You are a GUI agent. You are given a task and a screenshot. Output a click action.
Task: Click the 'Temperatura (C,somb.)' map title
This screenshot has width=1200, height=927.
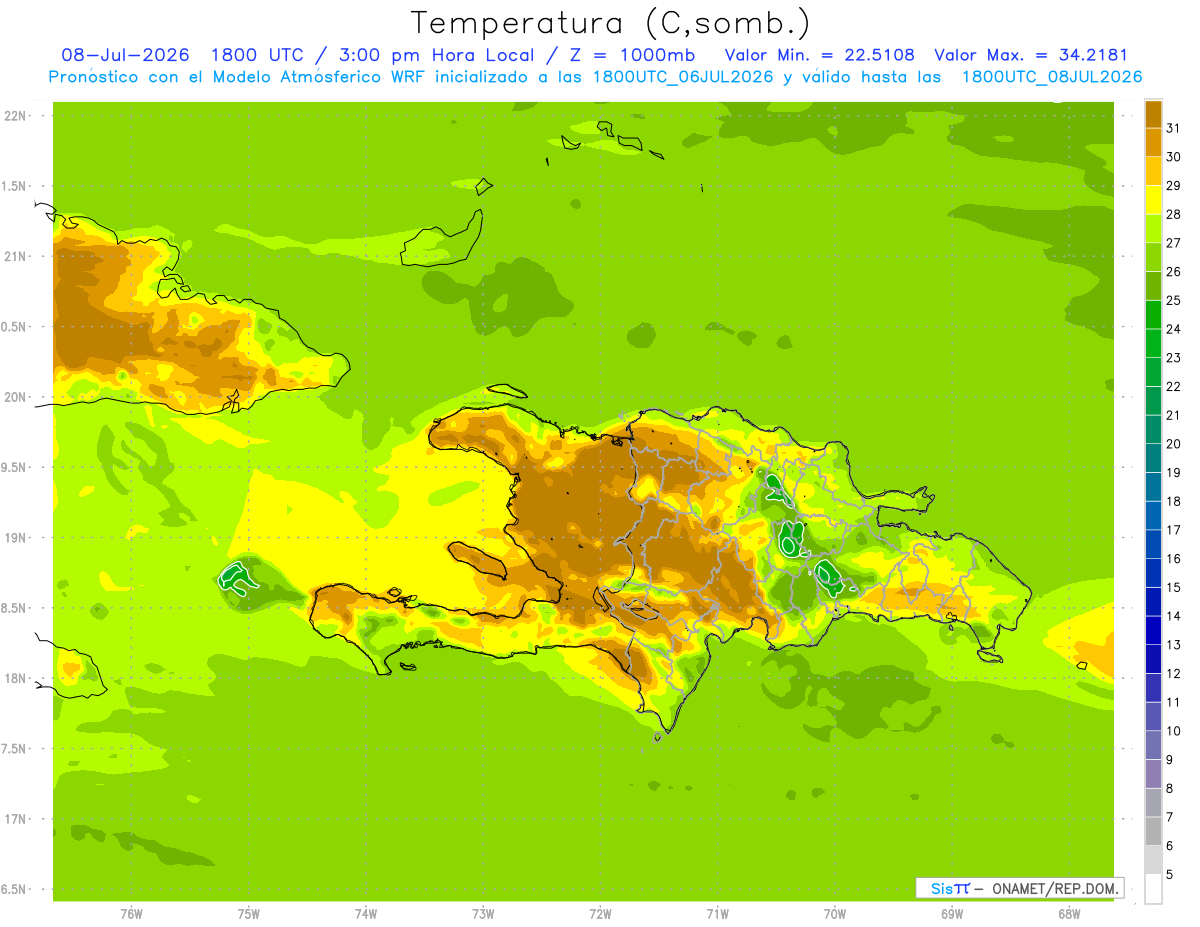pos(610,24)
